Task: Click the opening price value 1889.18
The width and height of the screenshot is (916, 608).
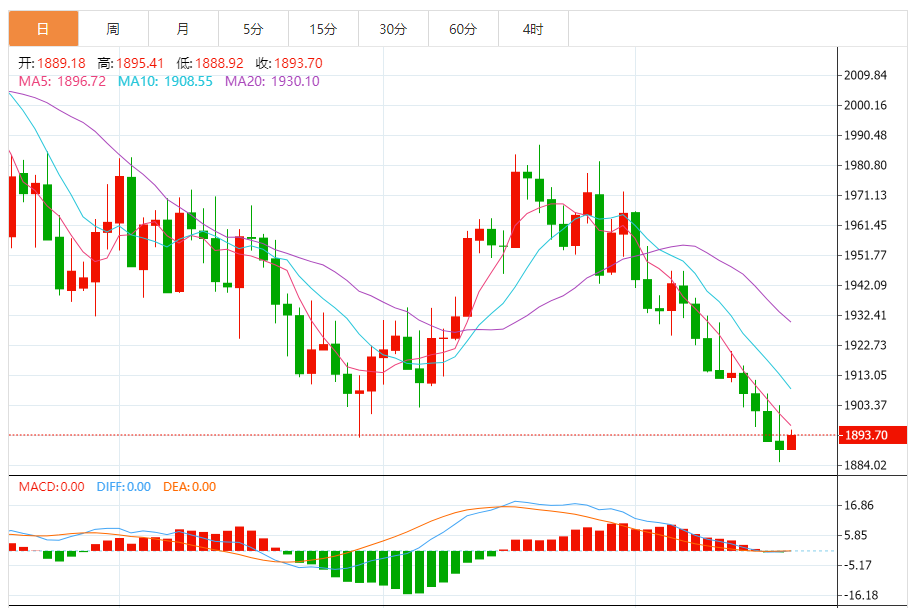Action: (61, 63)
